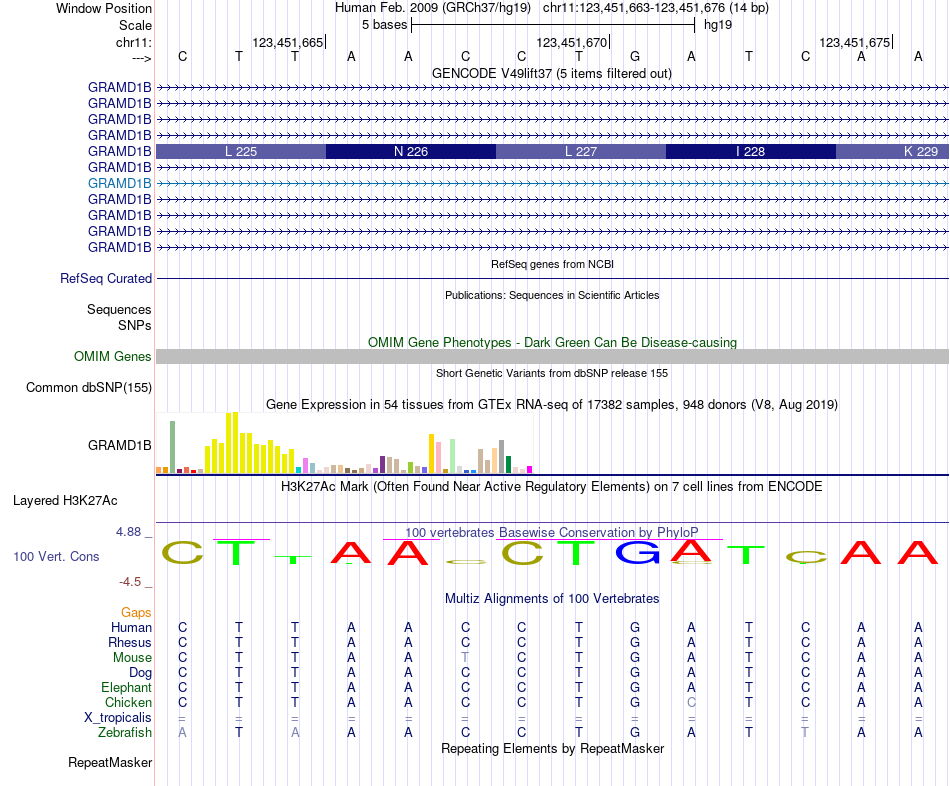This screenshot has width=950, height=786.
Task: Click the -4.5 conservation axis value
Action: point(131,582)
